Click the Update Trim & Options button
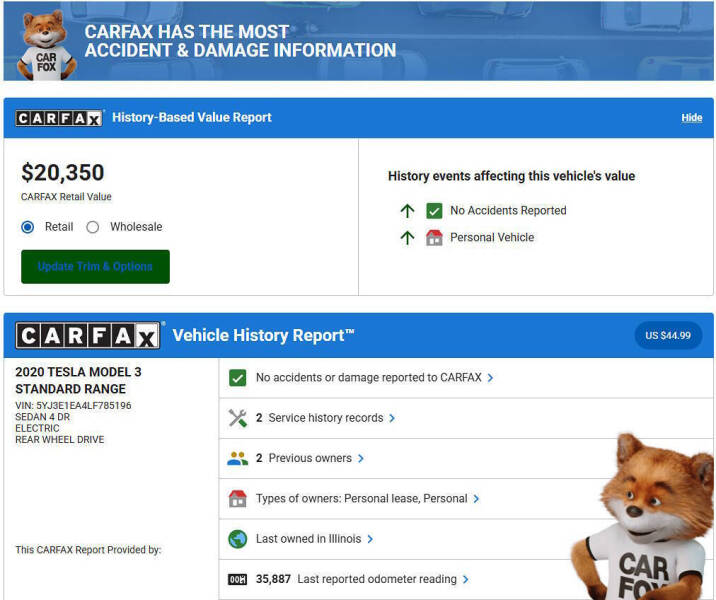This screenshot has width=716, height=600. point(95,267)
